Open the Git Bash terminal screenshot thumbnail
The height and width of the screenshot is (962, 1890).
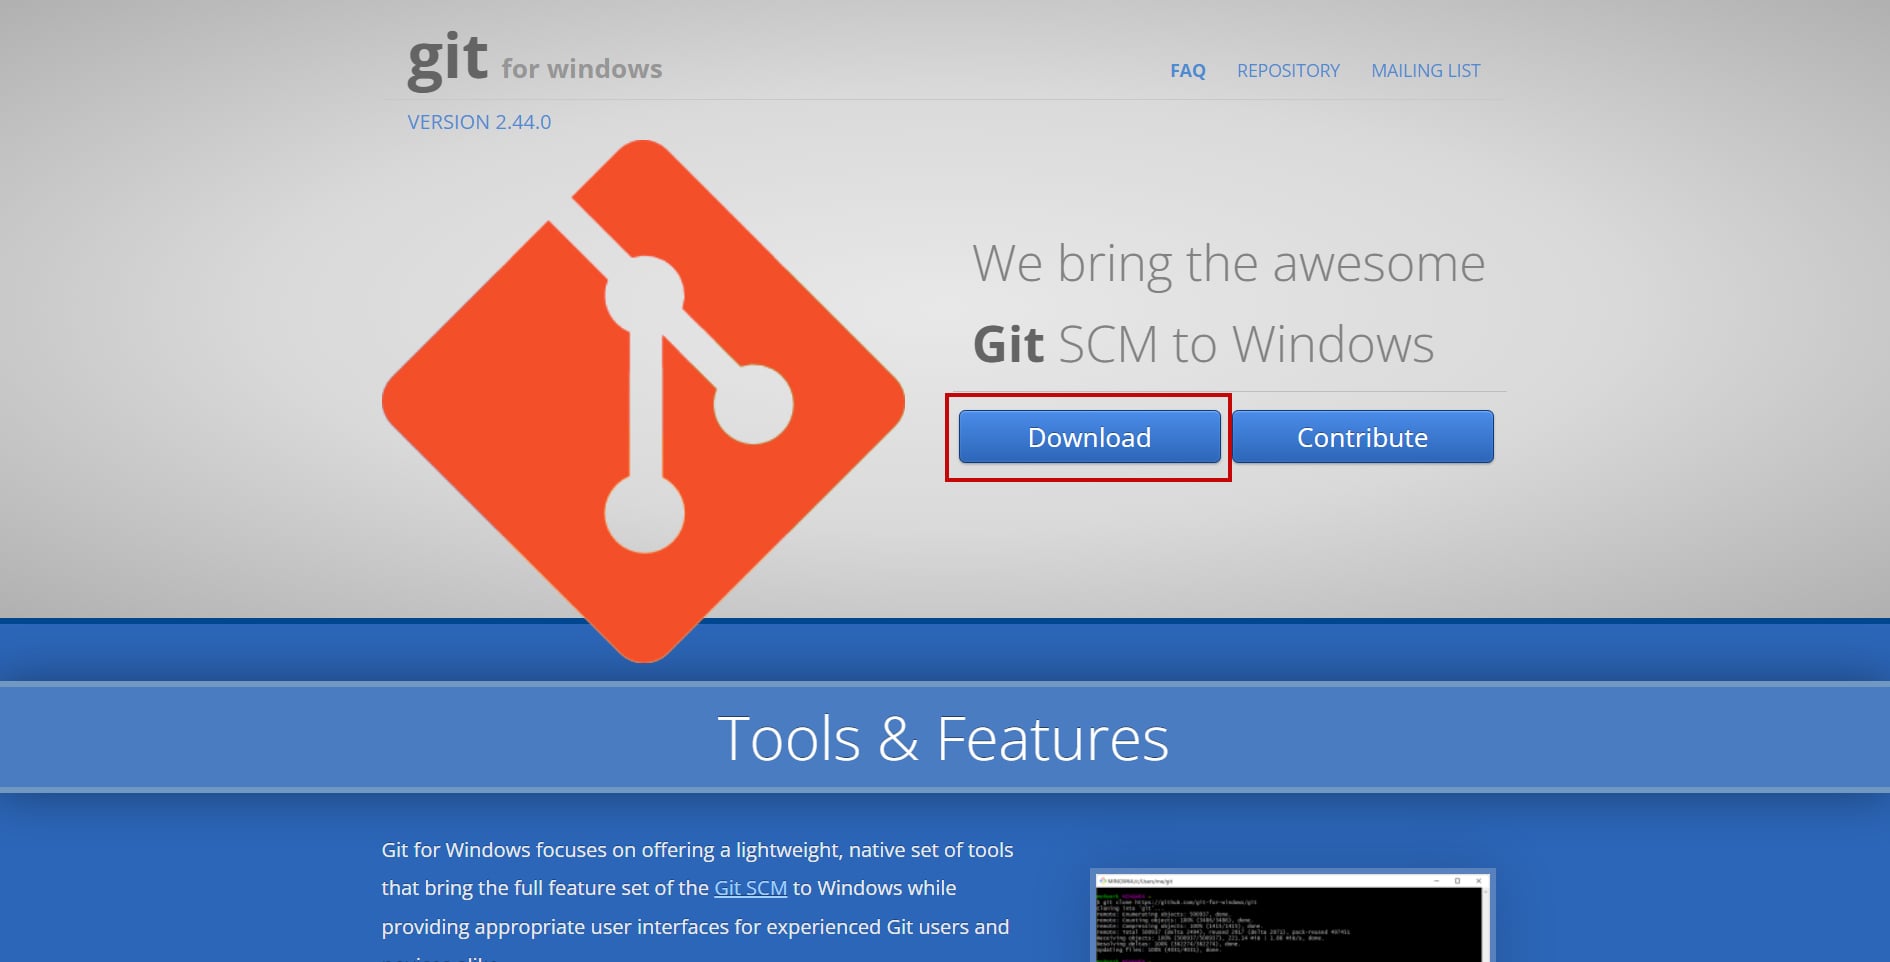click(1292, 915)
